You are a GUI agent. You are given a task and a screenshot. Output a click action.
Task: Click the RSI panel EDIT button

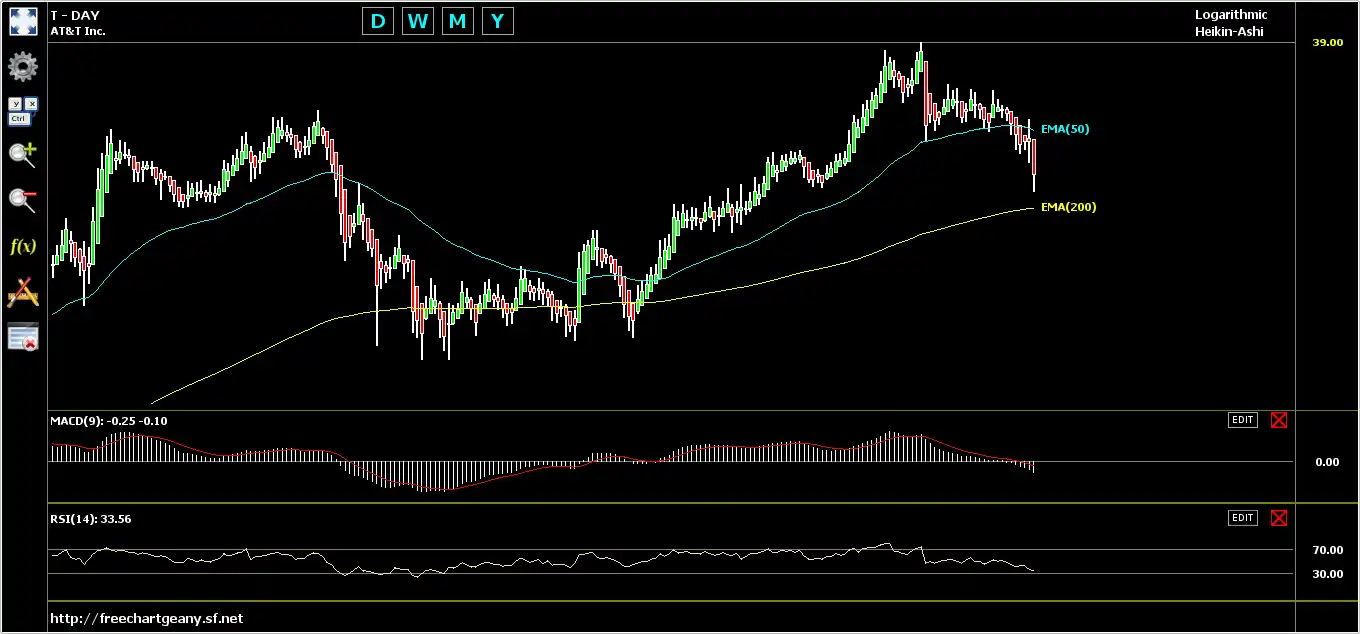(1242, 518)
